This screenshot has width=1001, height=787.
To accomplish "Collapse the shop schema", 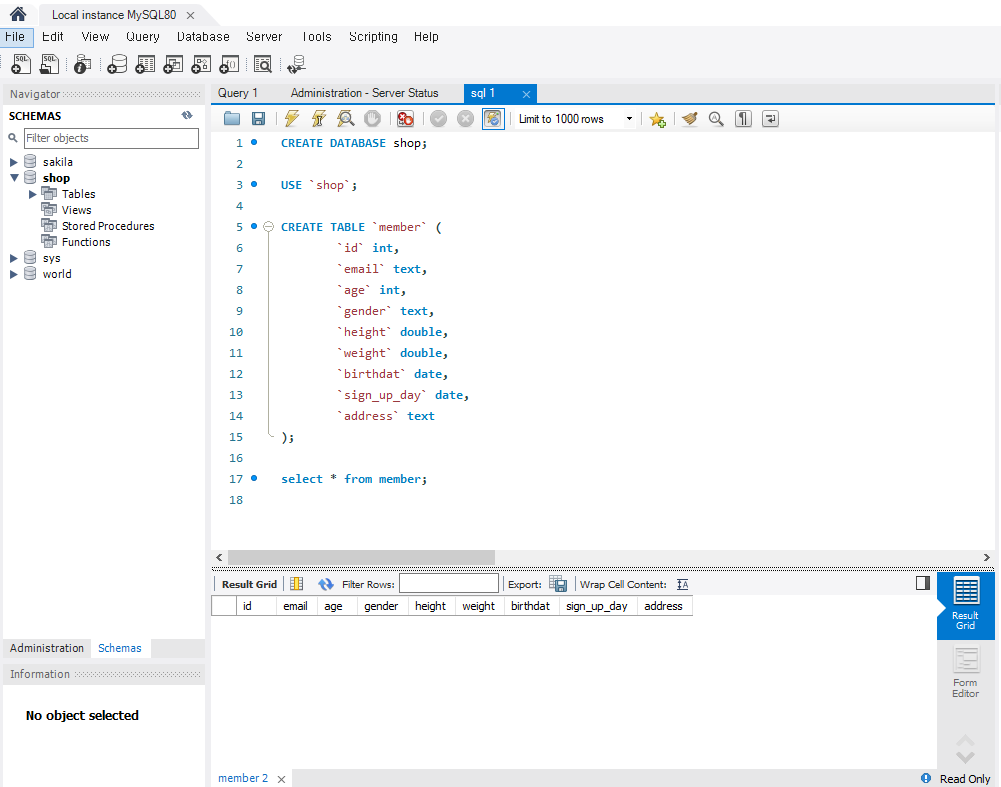I will tap(14, 178).
